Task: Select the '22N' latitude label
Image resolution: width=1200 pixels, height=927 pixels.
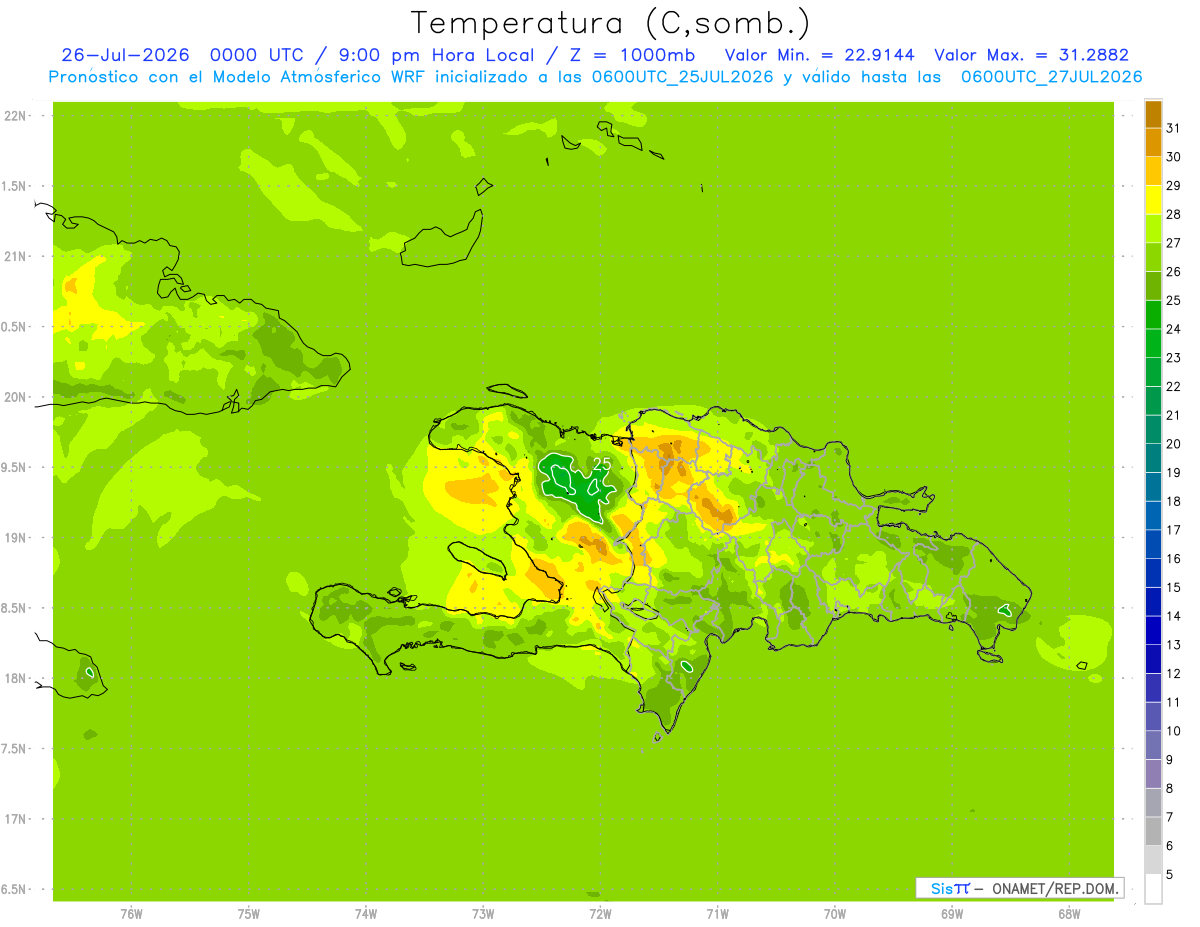Action: coord(14,116)
